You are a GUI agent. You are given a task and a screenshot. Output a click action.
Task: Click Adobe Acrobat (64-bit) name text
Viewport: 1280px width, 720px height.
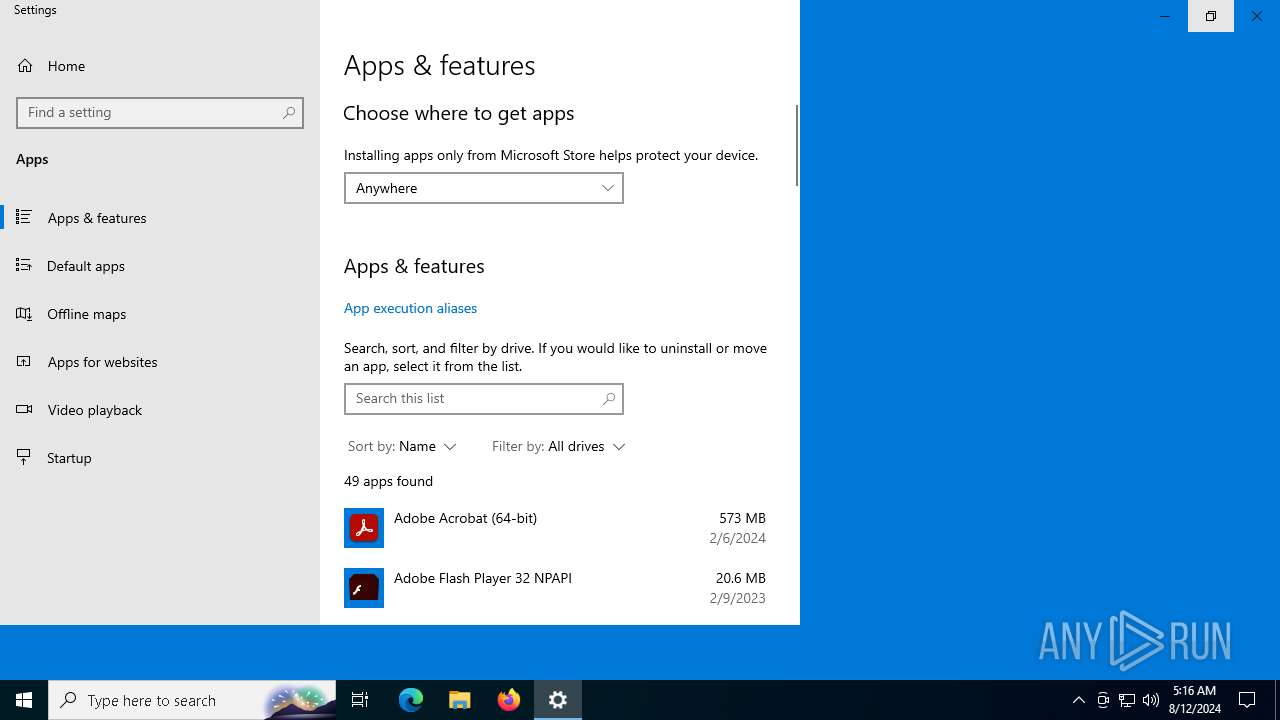click(465, 518)
